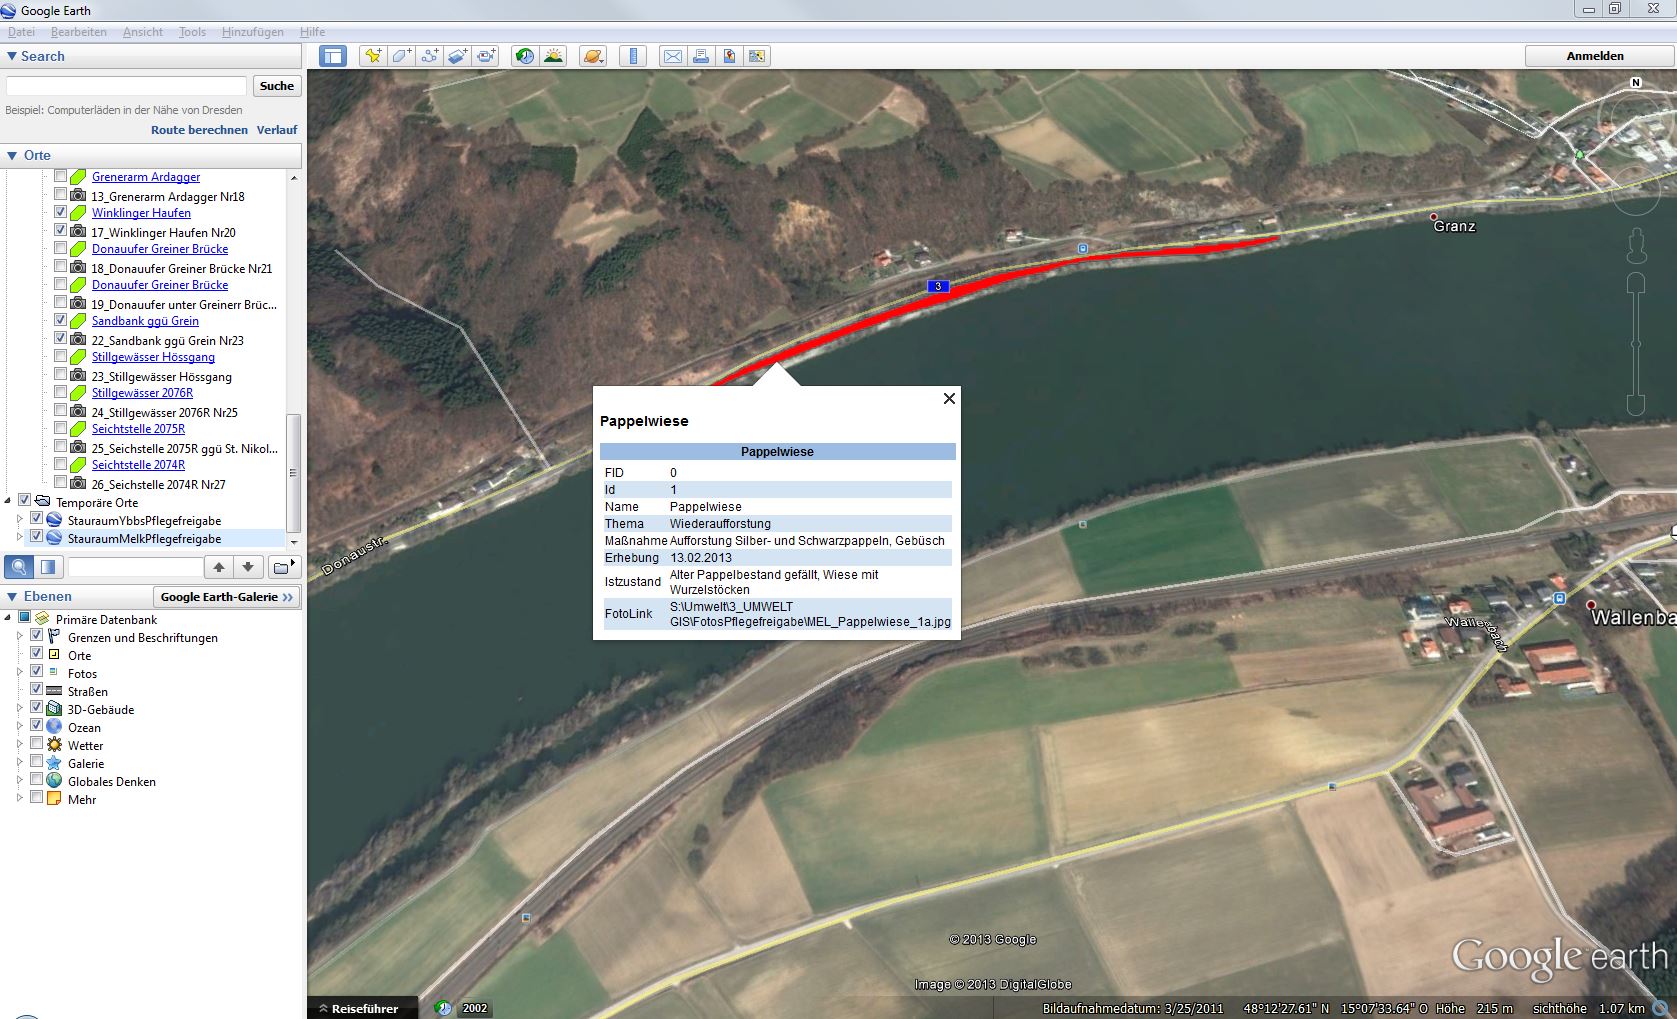Click the print icon in toolbar
Image resolution: width=1677 pixels, height=1019 pixels.
click(x=701, y=56)
